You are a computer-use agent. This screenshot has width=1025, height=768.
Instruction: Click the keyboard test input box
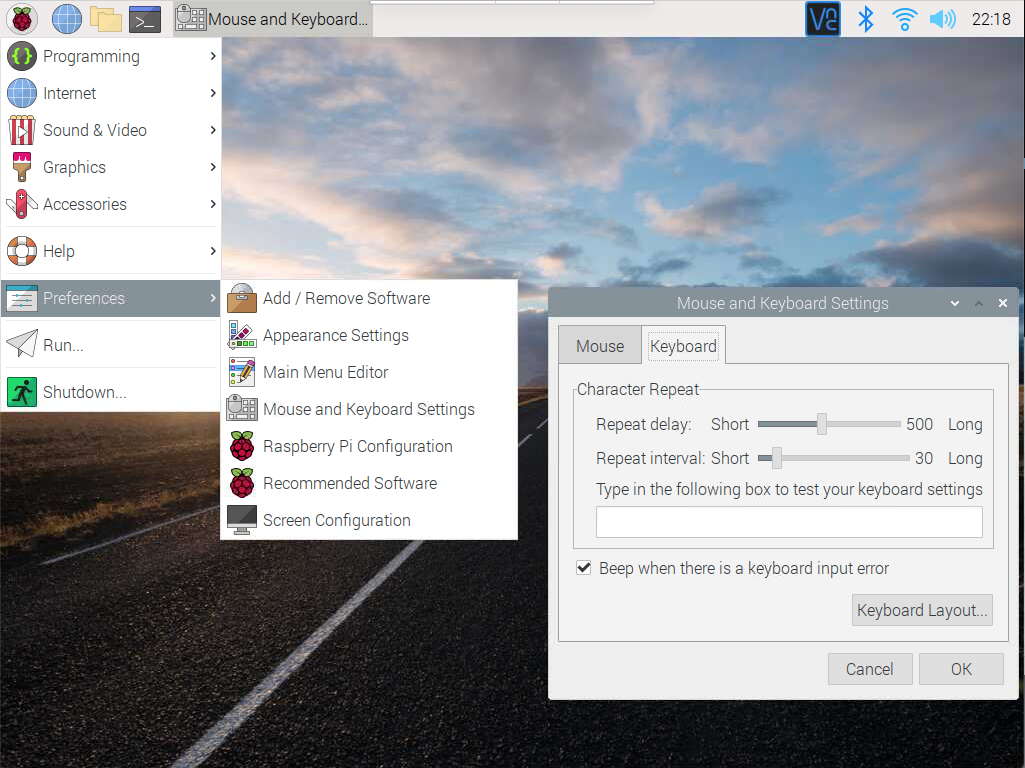789,522
